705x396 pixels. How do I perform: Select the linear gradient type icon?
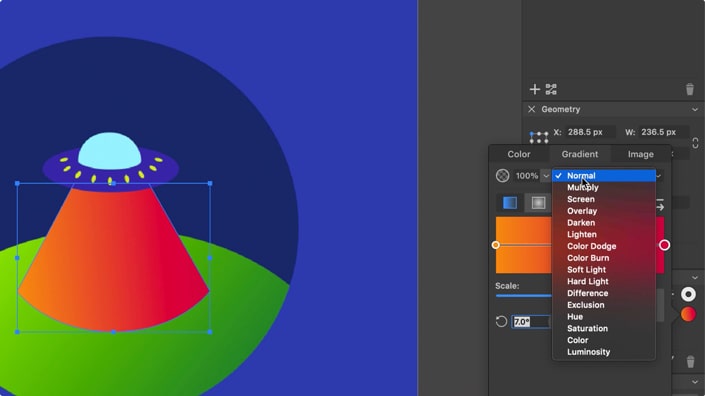[510, 203]
